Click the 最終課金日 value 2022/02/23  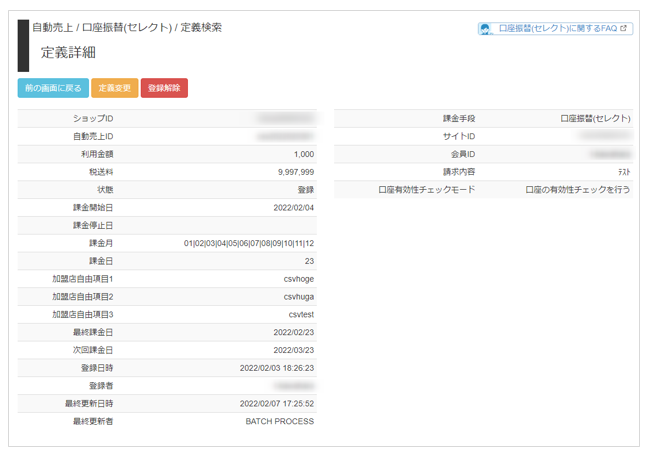click(x=294, y=332)
